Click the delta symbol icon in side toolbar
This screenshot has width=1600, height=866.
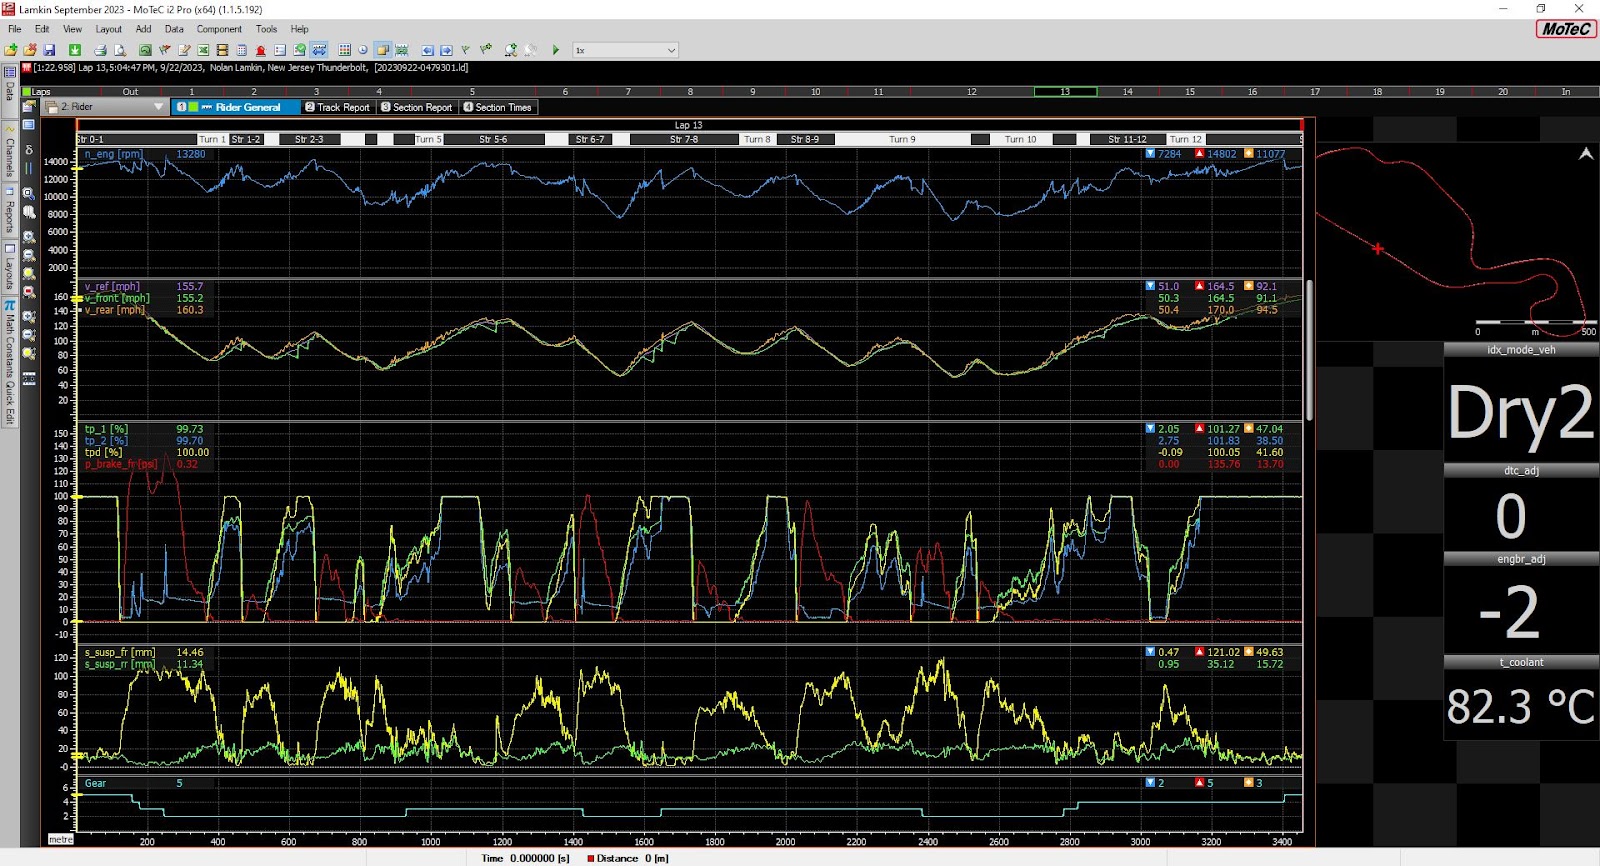(x=29, y=150)
